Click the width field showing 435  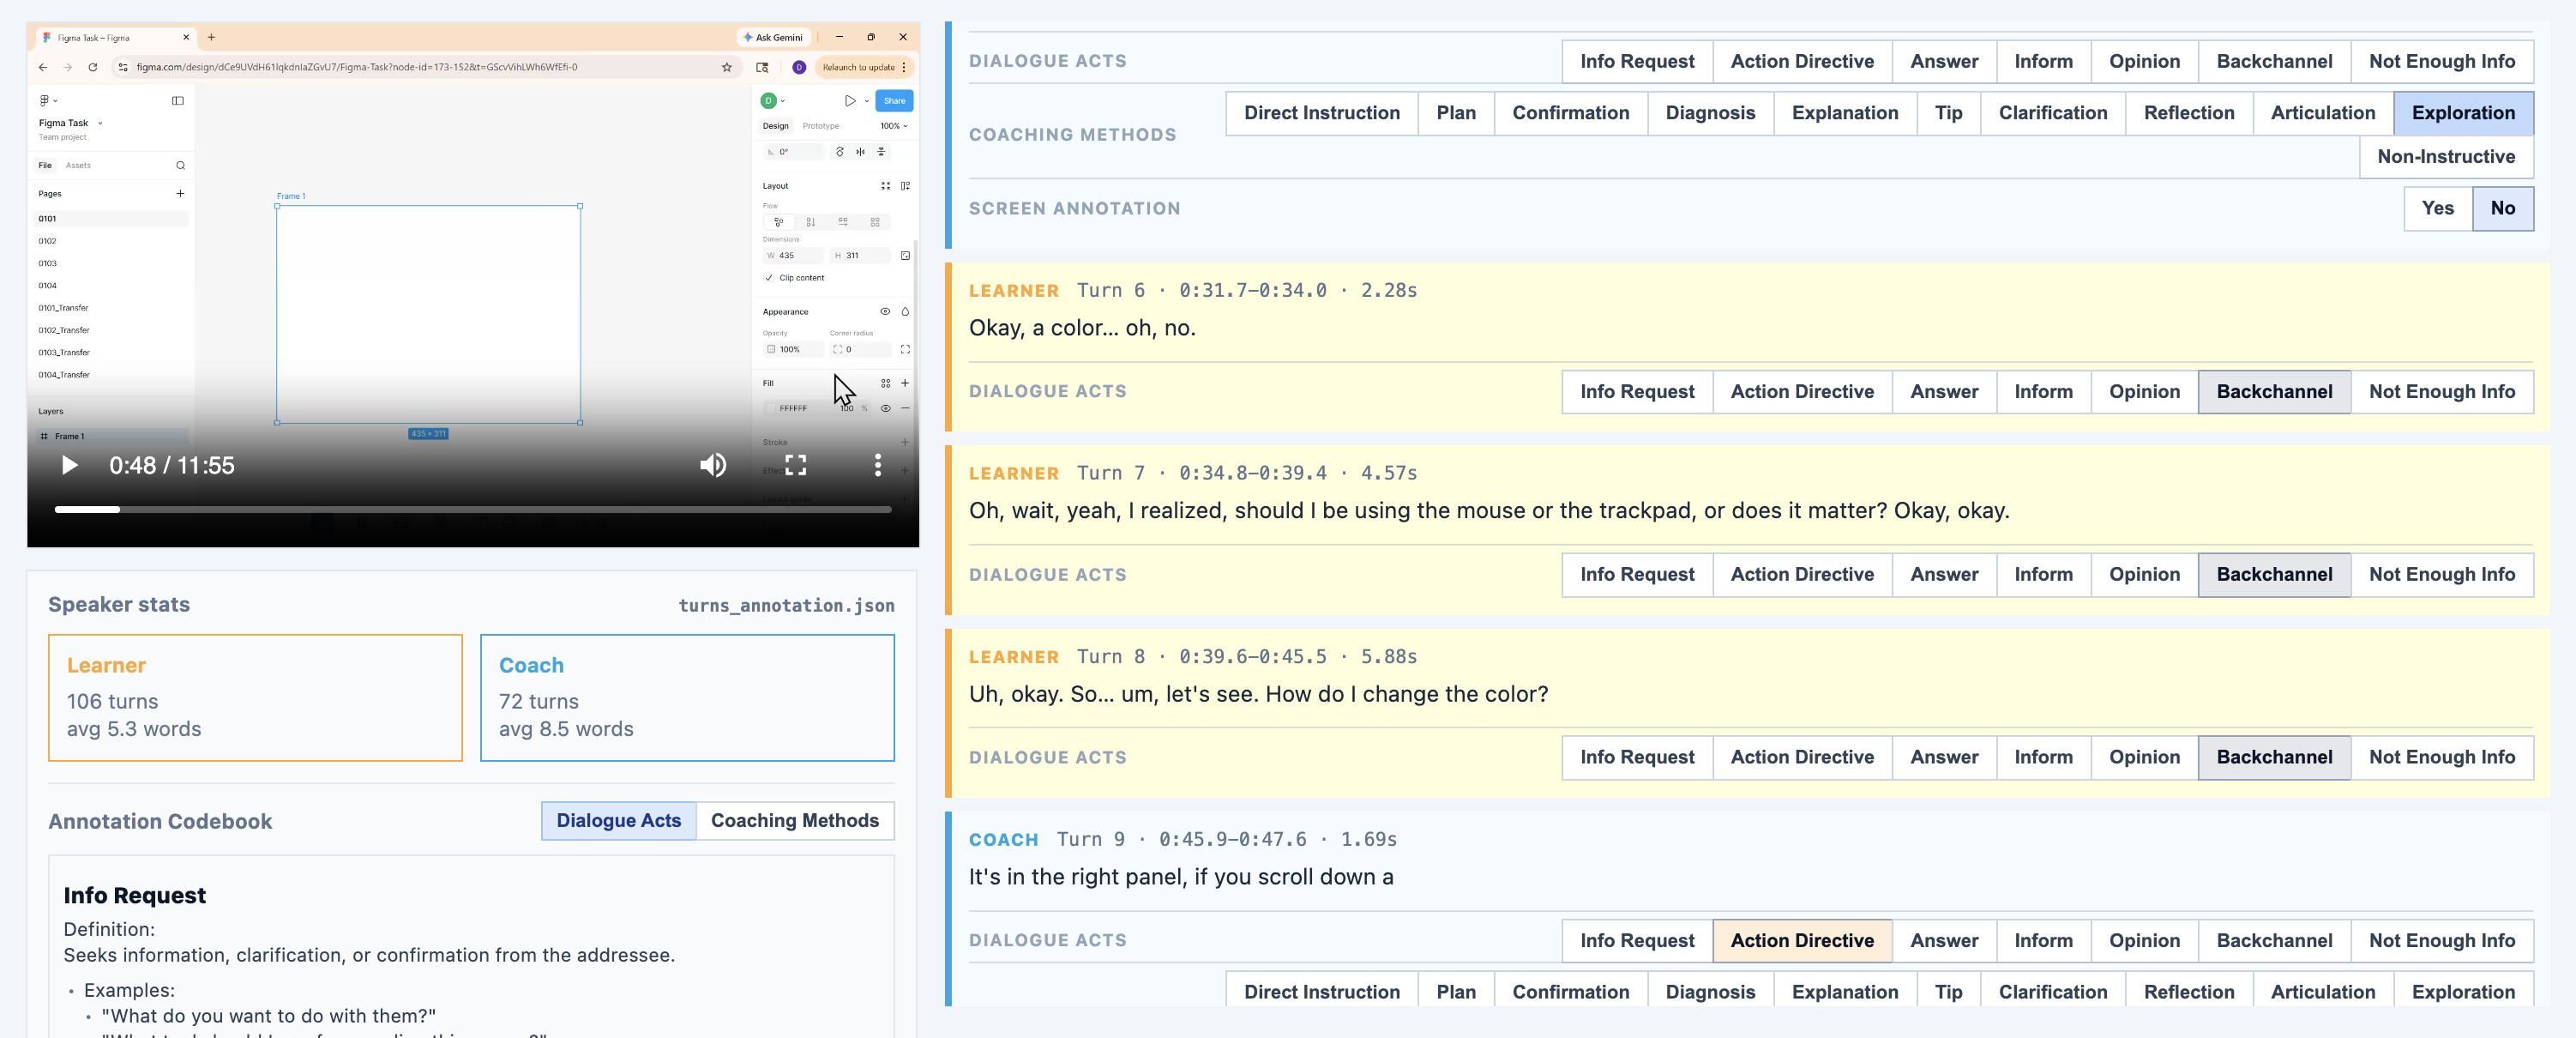tap(793, 255)
